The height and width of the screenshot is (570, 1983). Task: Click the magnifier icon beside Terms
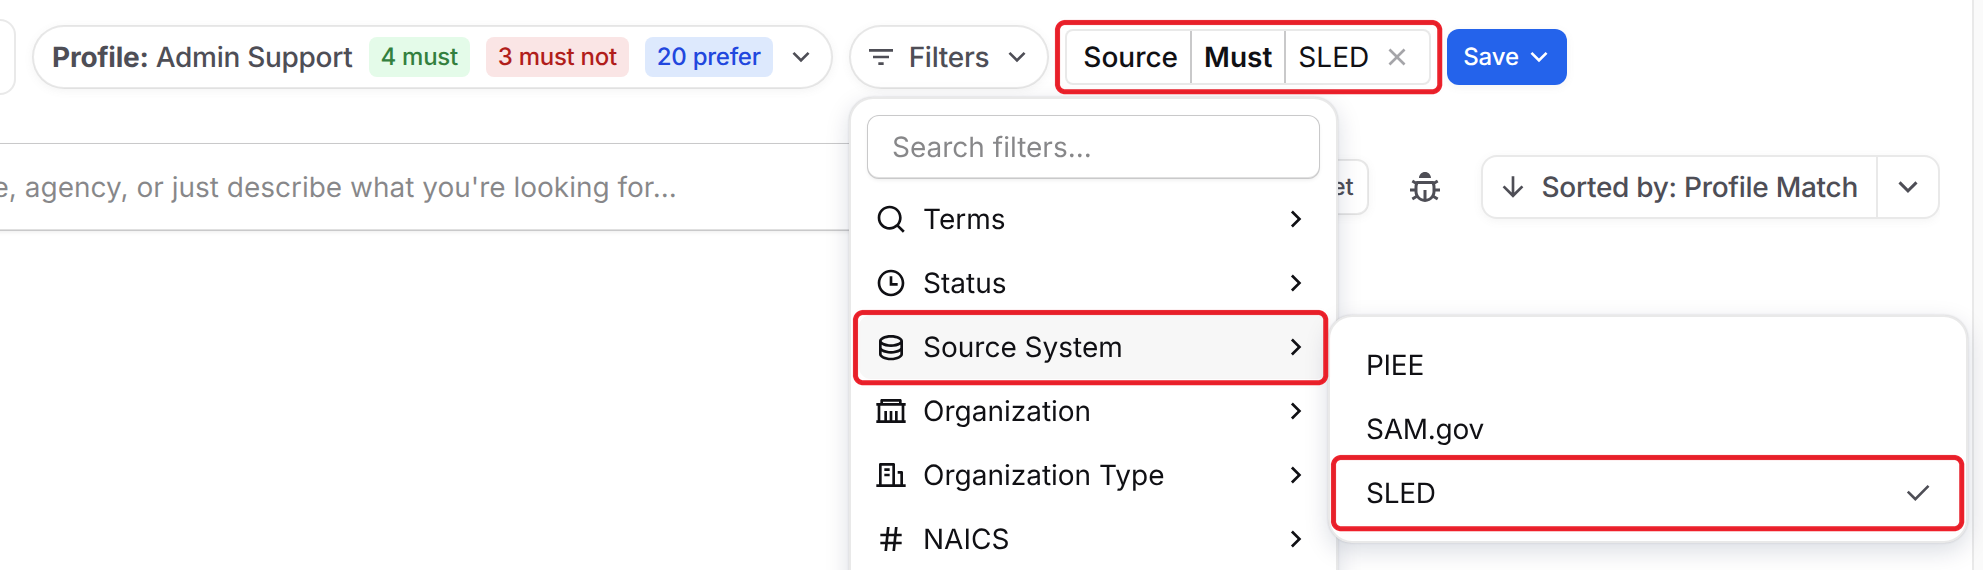890,219
